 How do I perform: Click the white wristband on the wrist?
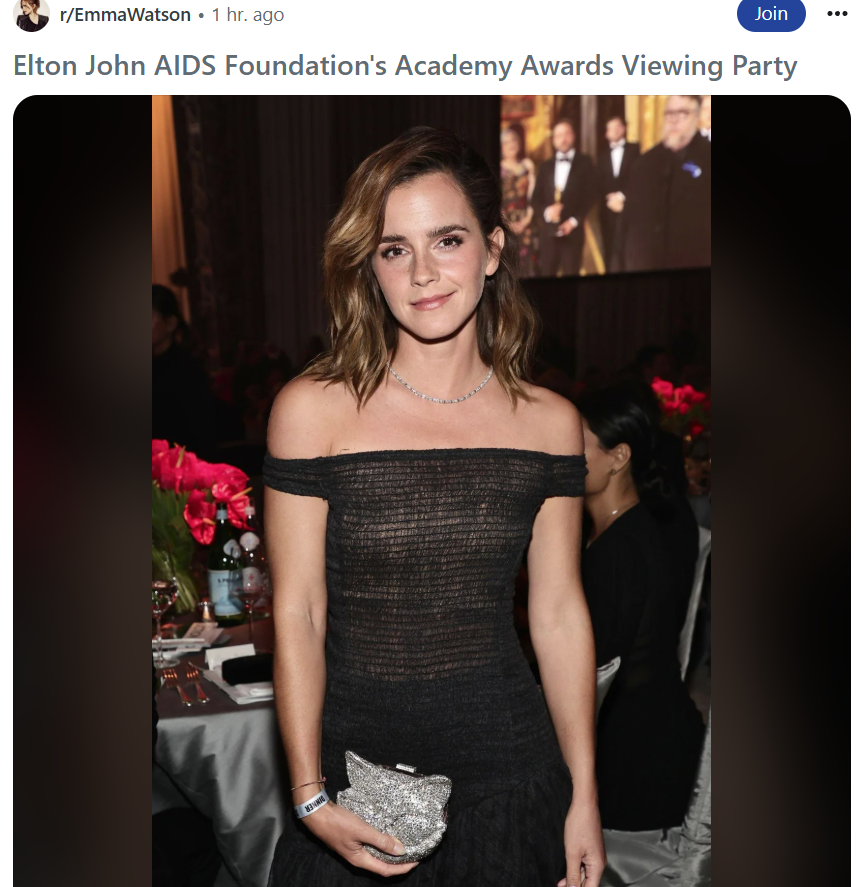(x=311, y=803)
